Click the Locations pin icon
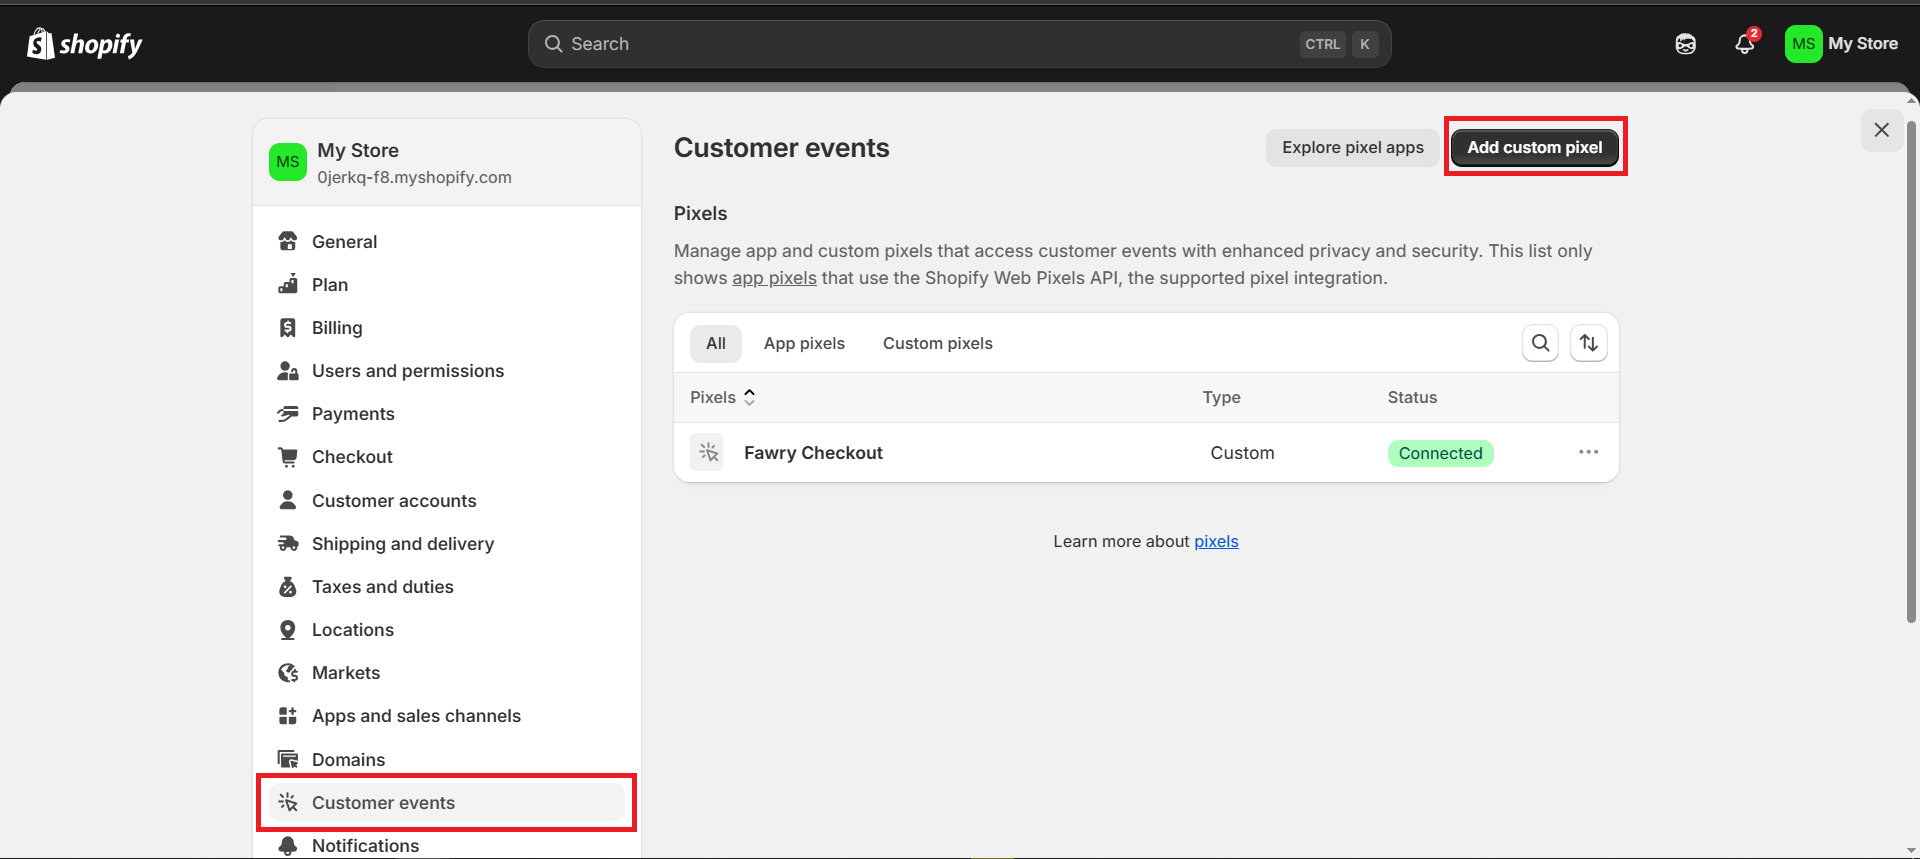The image size is (1920, 859). pos(288,629)
